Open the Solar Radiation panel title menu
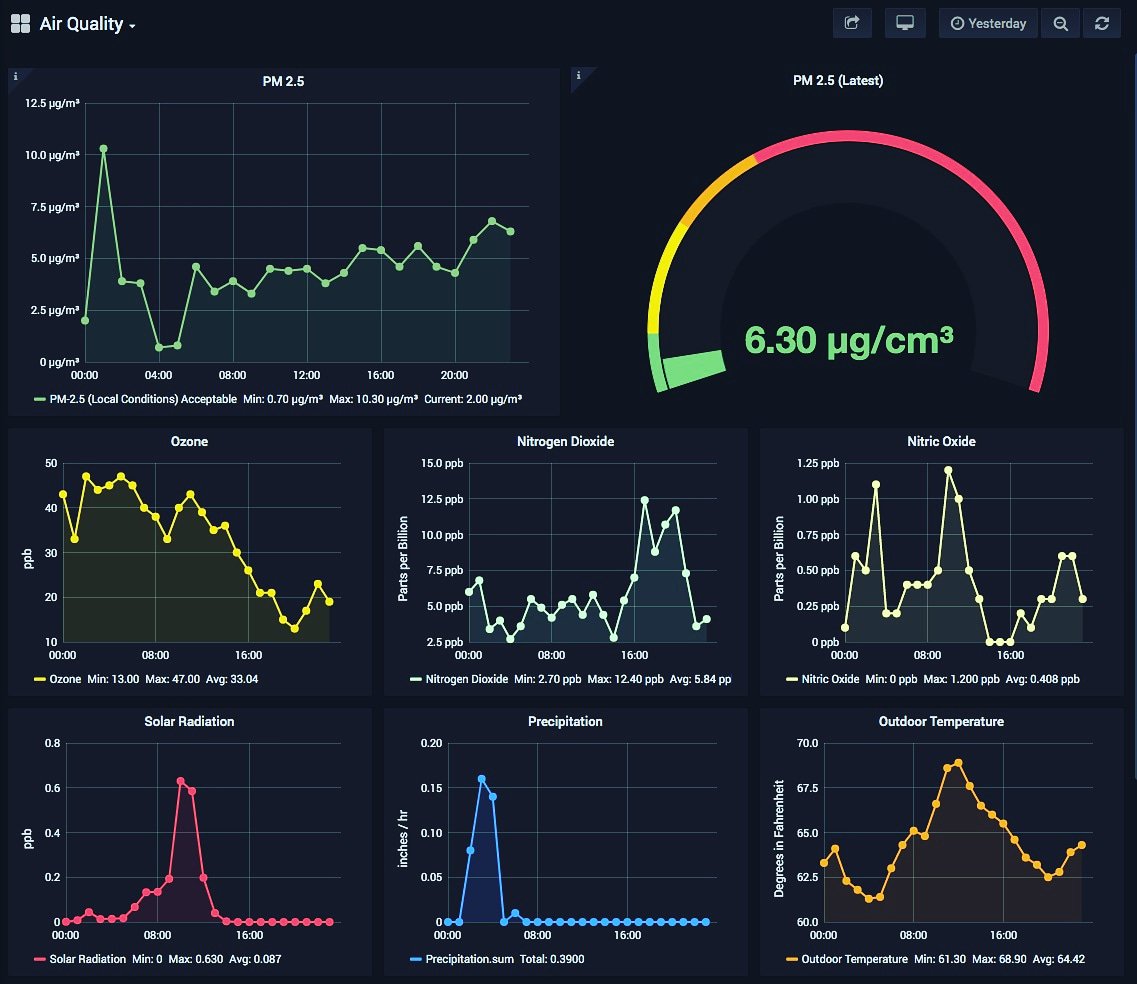The width and height of the screenshot is (1137, 984). (189, 721)
